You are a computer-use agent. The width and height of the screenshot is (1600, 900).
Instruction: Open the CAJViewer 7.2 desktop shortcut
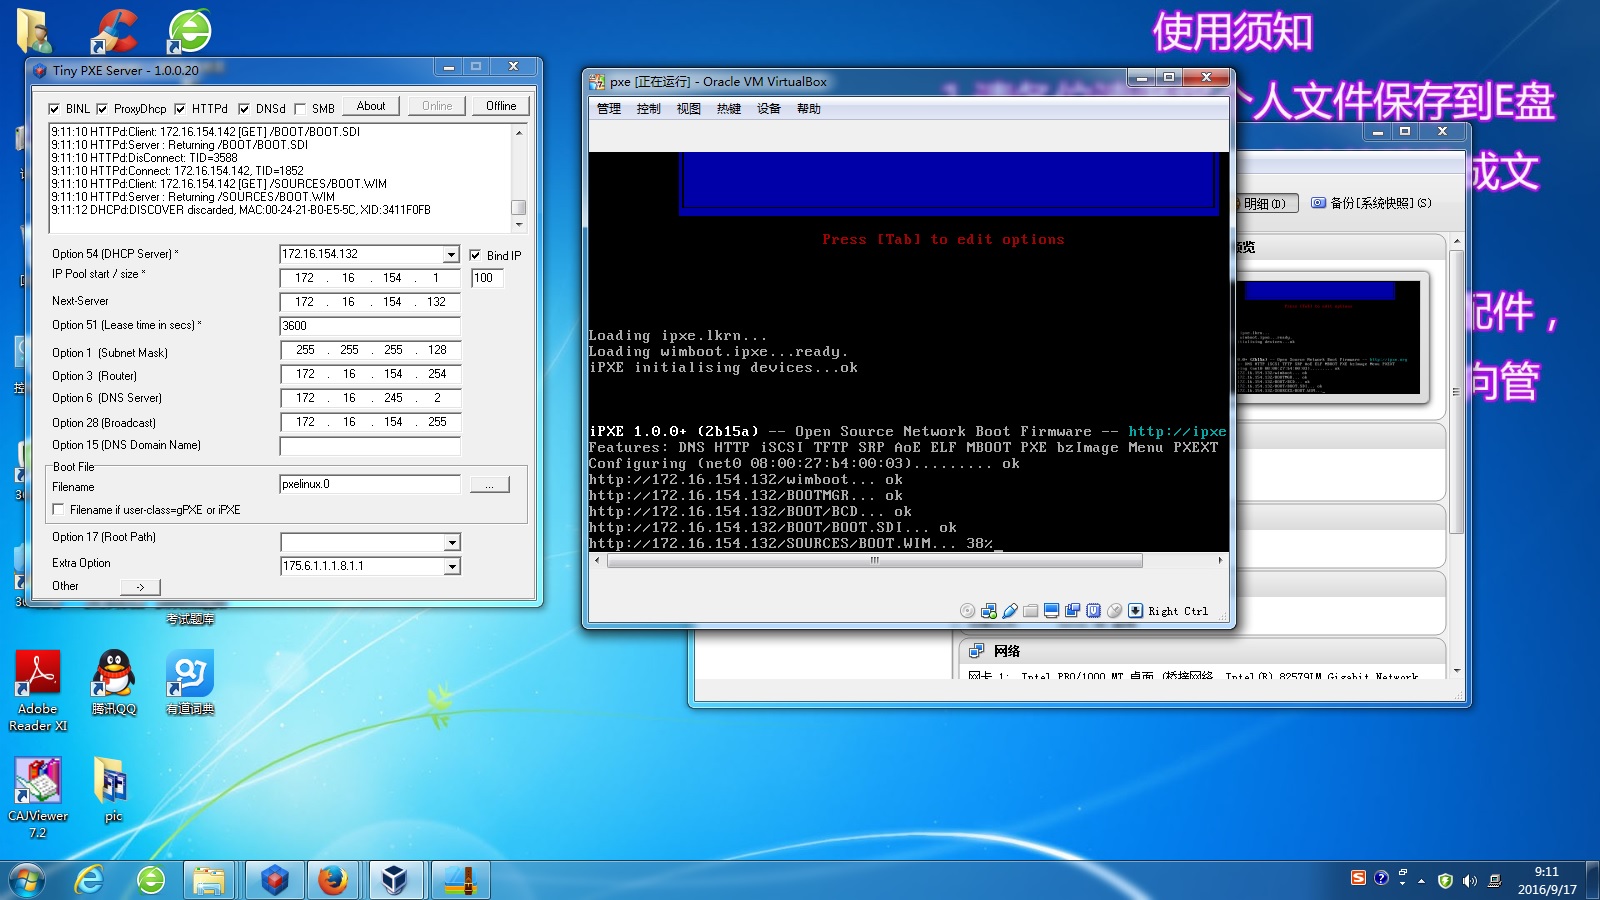(x=38, y=797)
